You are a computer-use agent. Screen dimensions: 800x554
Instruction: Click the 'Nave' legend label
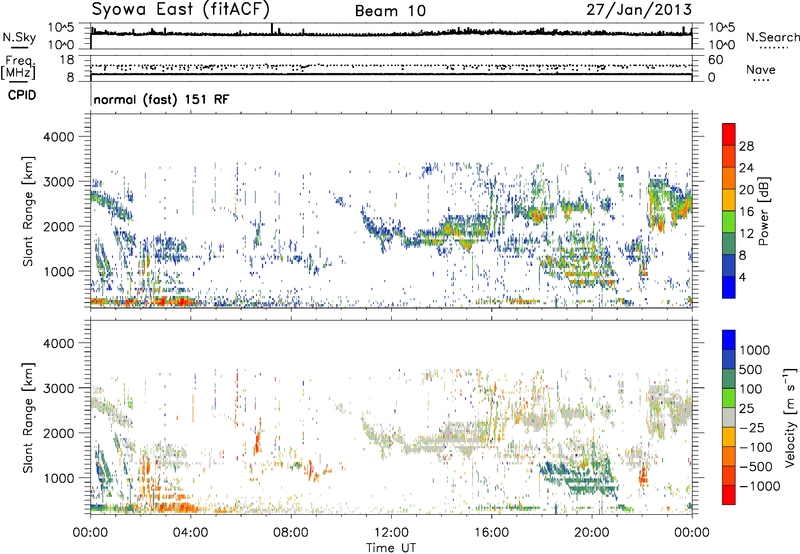[761, 69]
